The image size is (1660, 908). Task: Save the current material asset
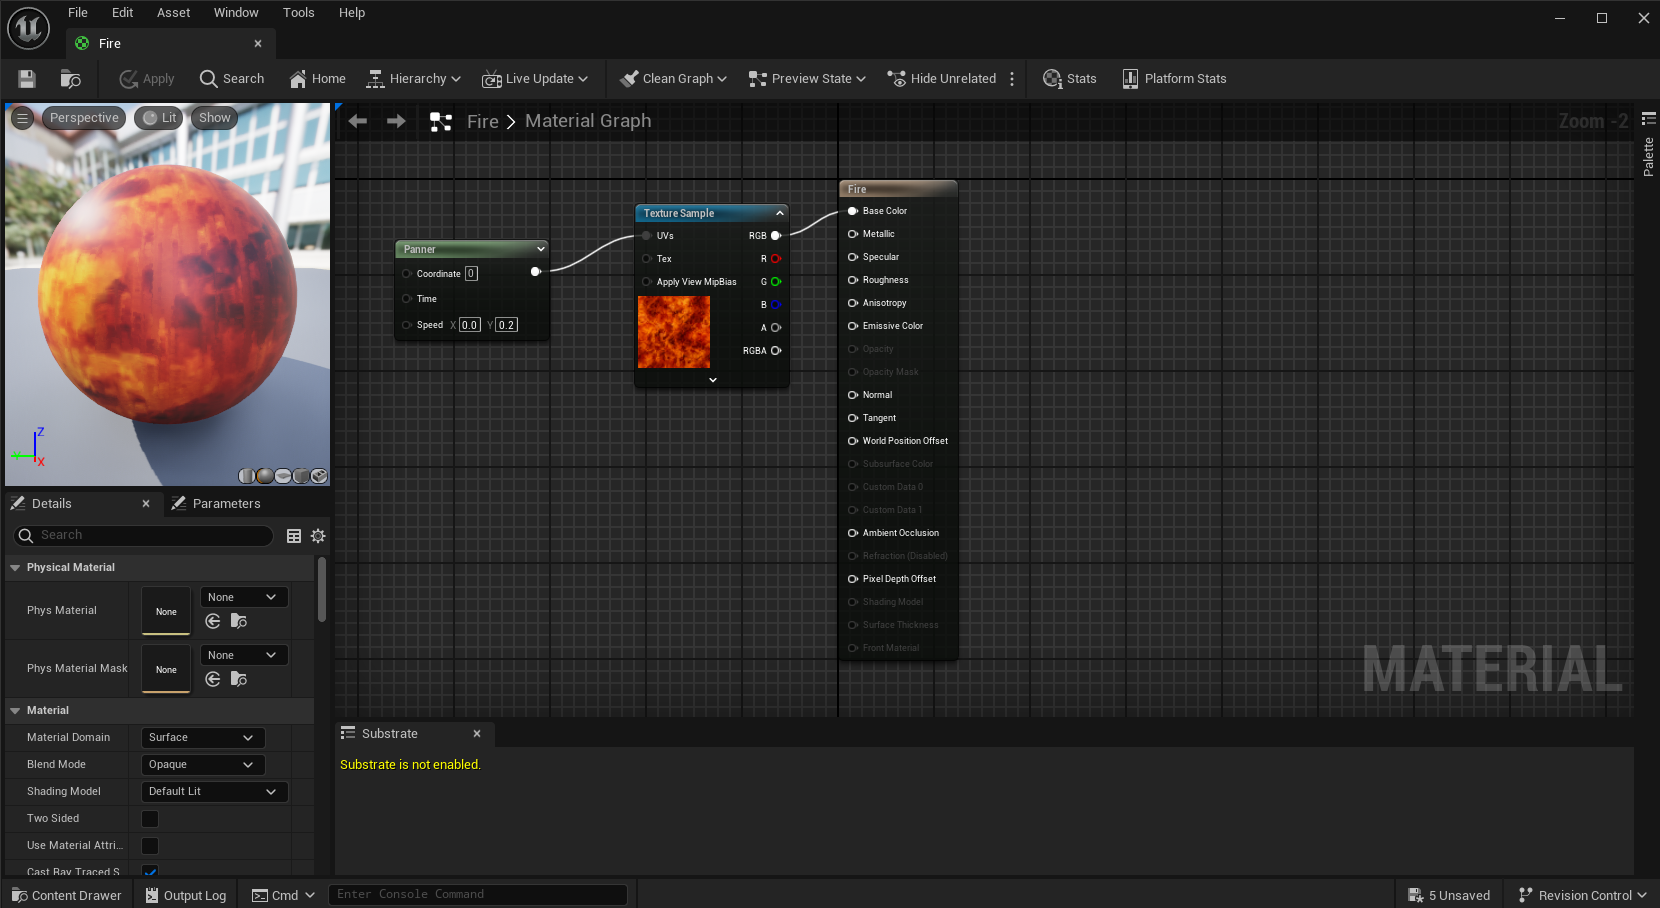27,79
